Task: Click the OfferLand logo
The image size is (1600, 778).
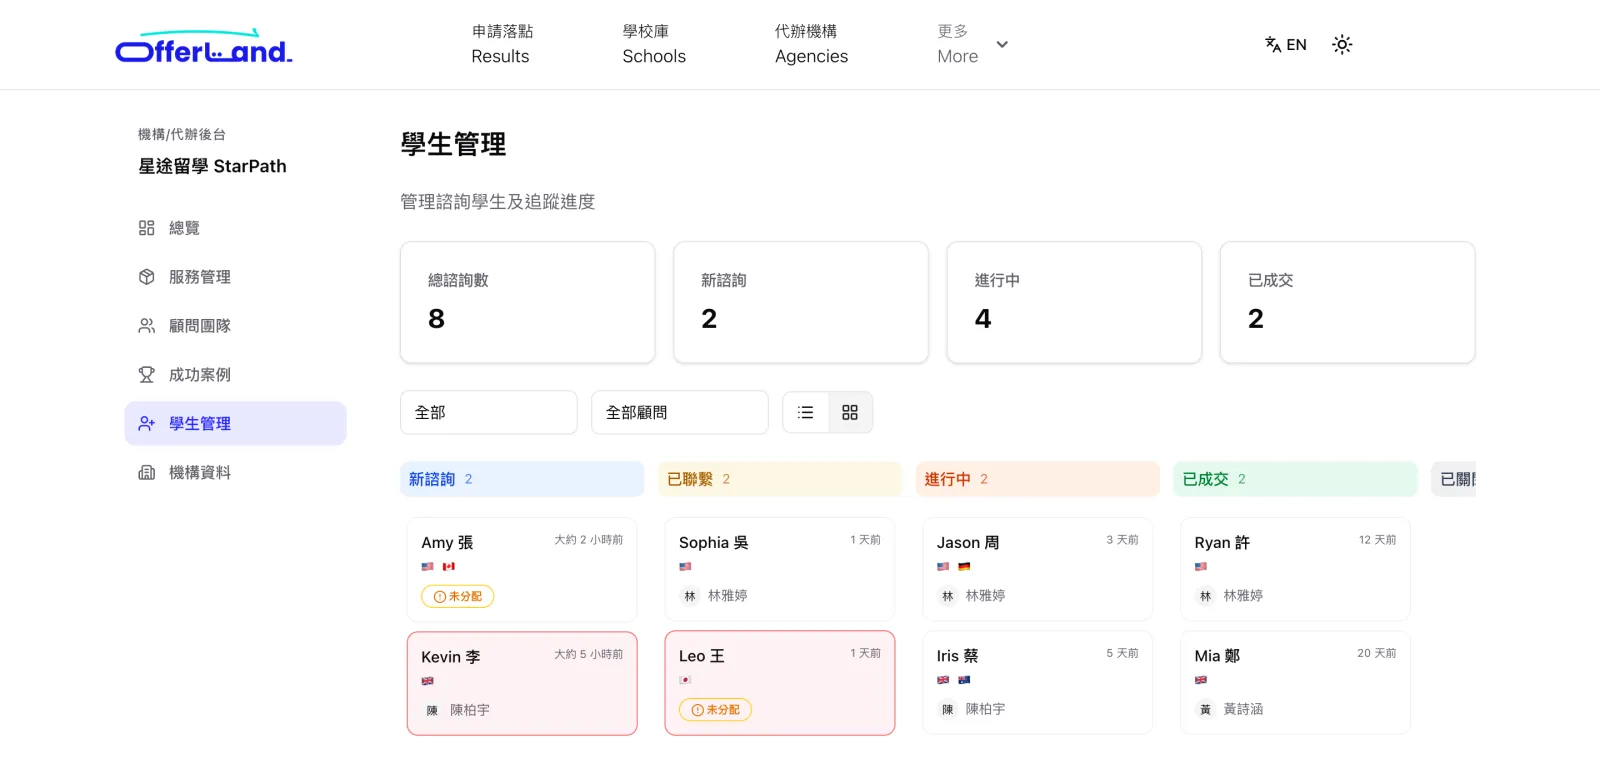Action: pos(204,47)
